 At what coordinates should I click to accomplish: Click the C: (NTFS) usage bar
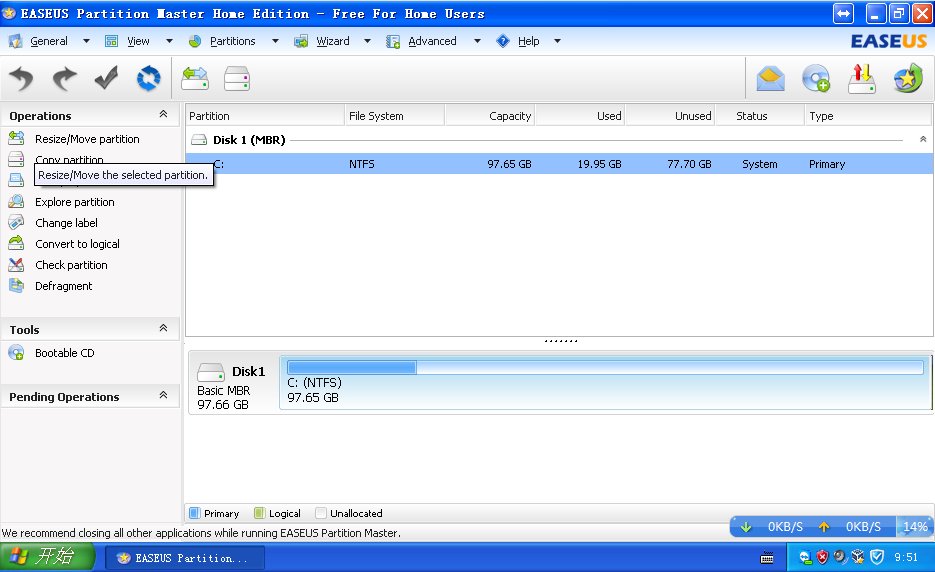pyautogui.click(x=605, y=367)
